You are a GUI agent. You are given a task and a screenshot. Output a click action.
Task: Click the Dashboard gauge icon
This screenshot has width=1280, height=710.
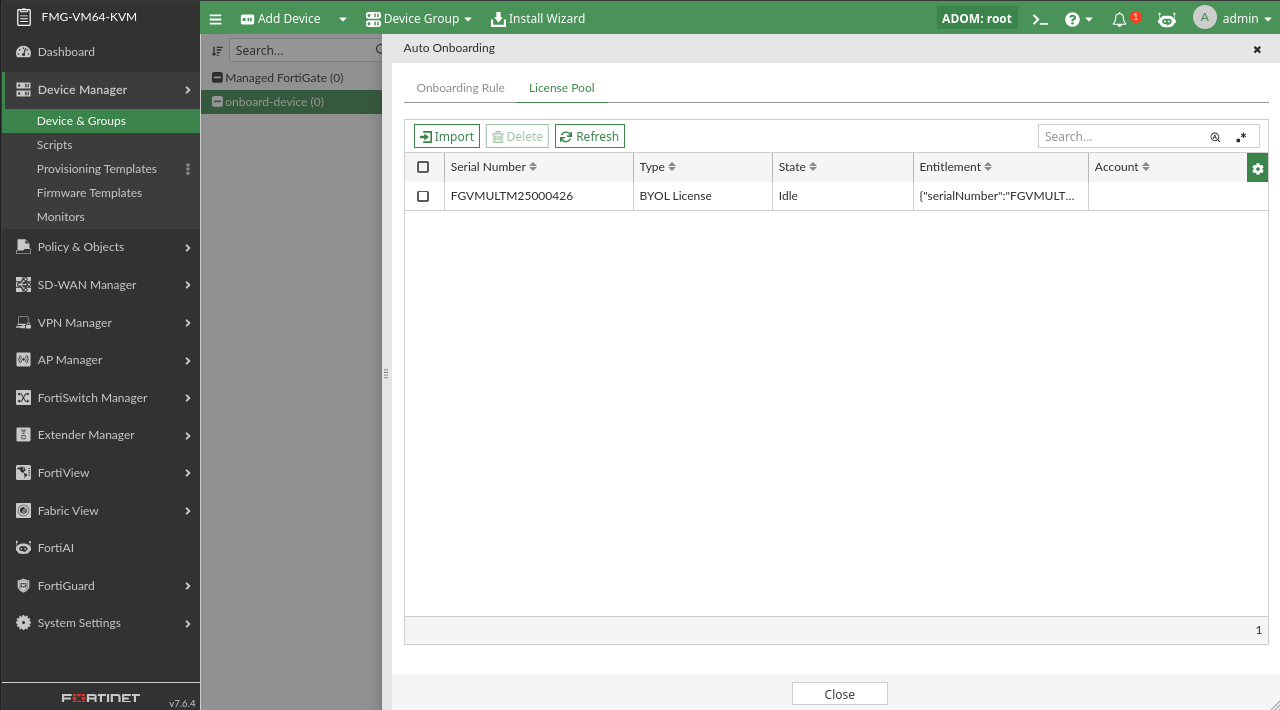(x=23, y=52)
